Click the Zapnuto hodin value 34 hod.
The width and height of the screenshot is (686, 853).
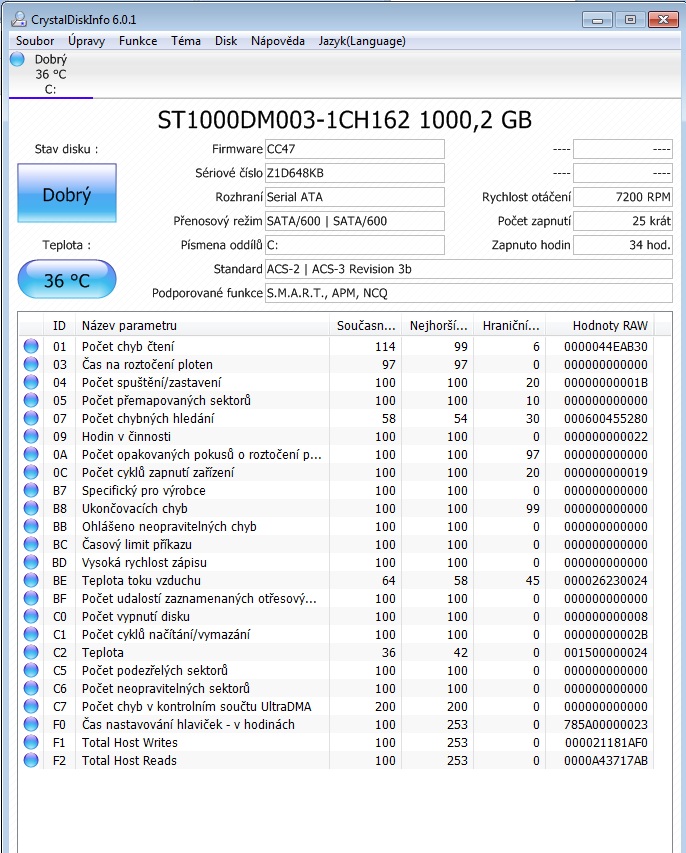(623, 245)
